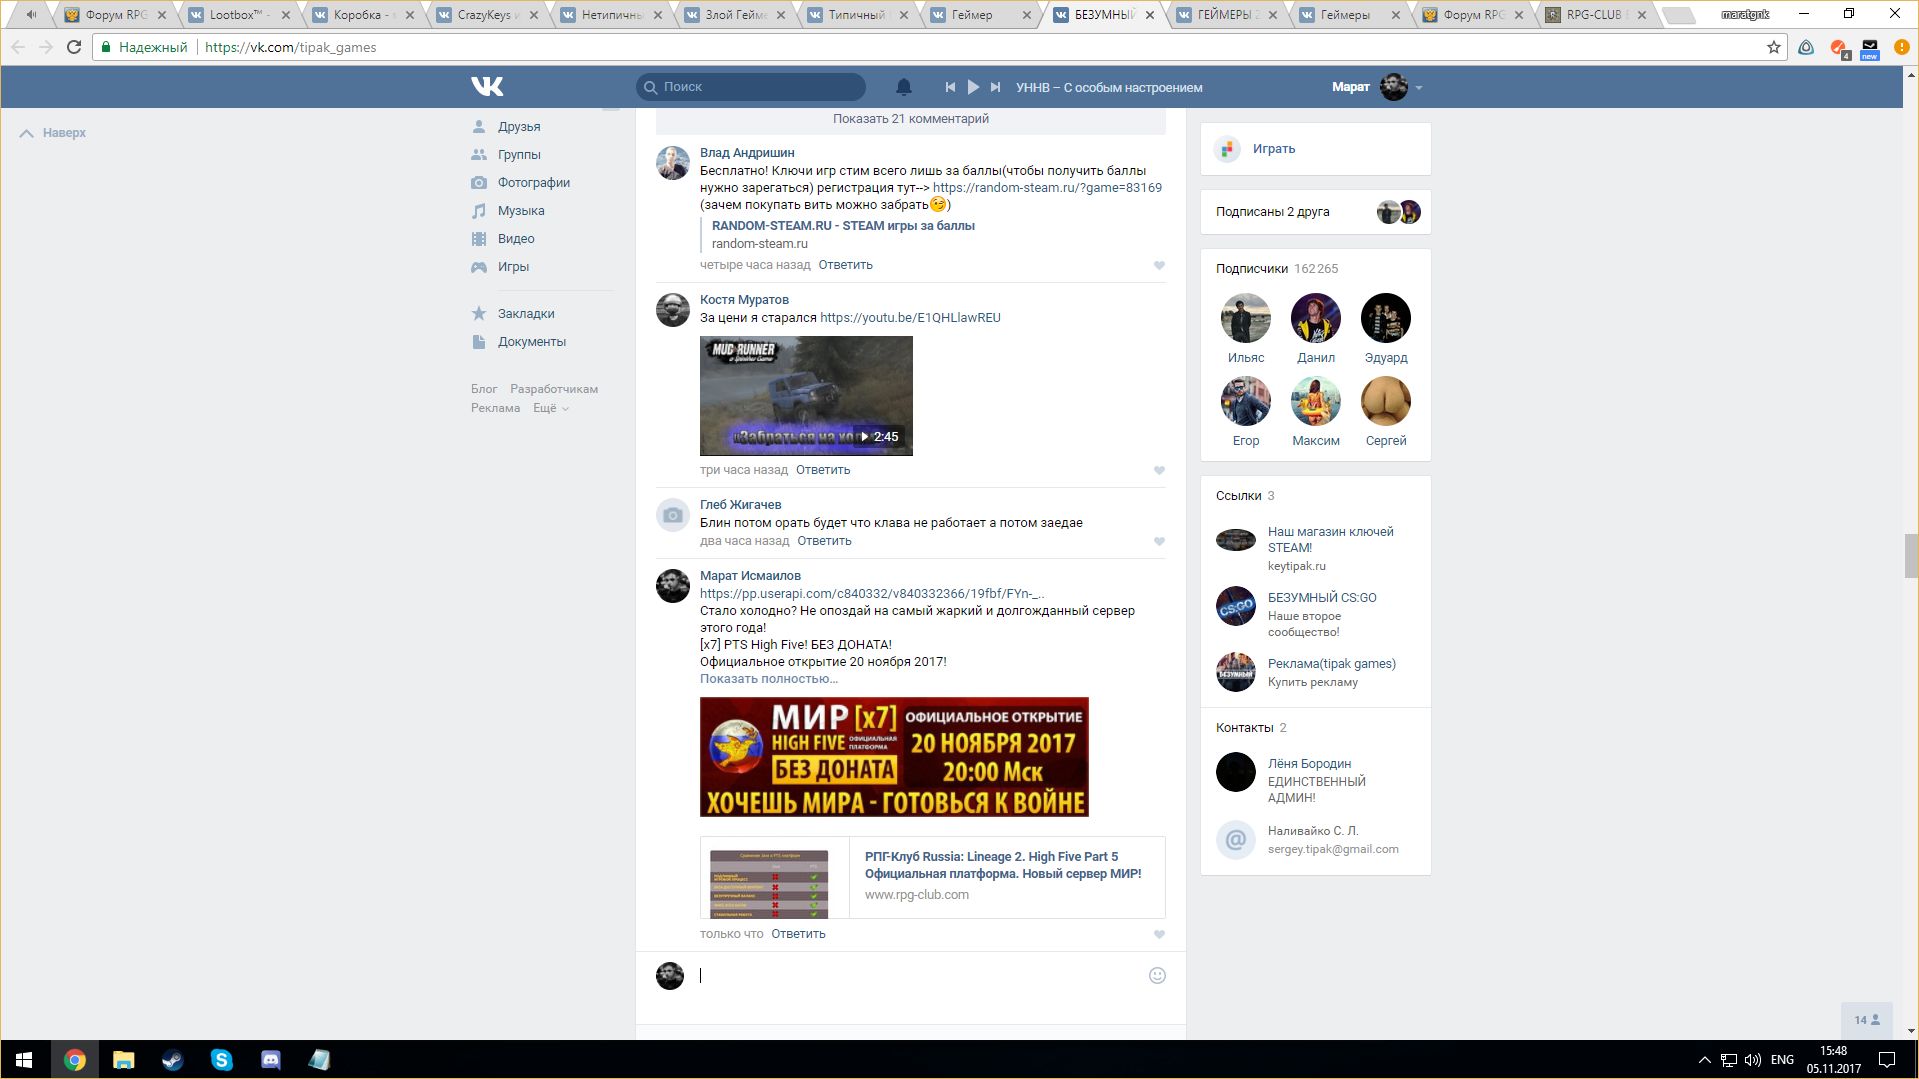Open the random-steam.ru comment link
Viewport: 1919px width, 1079px height.
pos(1047,188)
